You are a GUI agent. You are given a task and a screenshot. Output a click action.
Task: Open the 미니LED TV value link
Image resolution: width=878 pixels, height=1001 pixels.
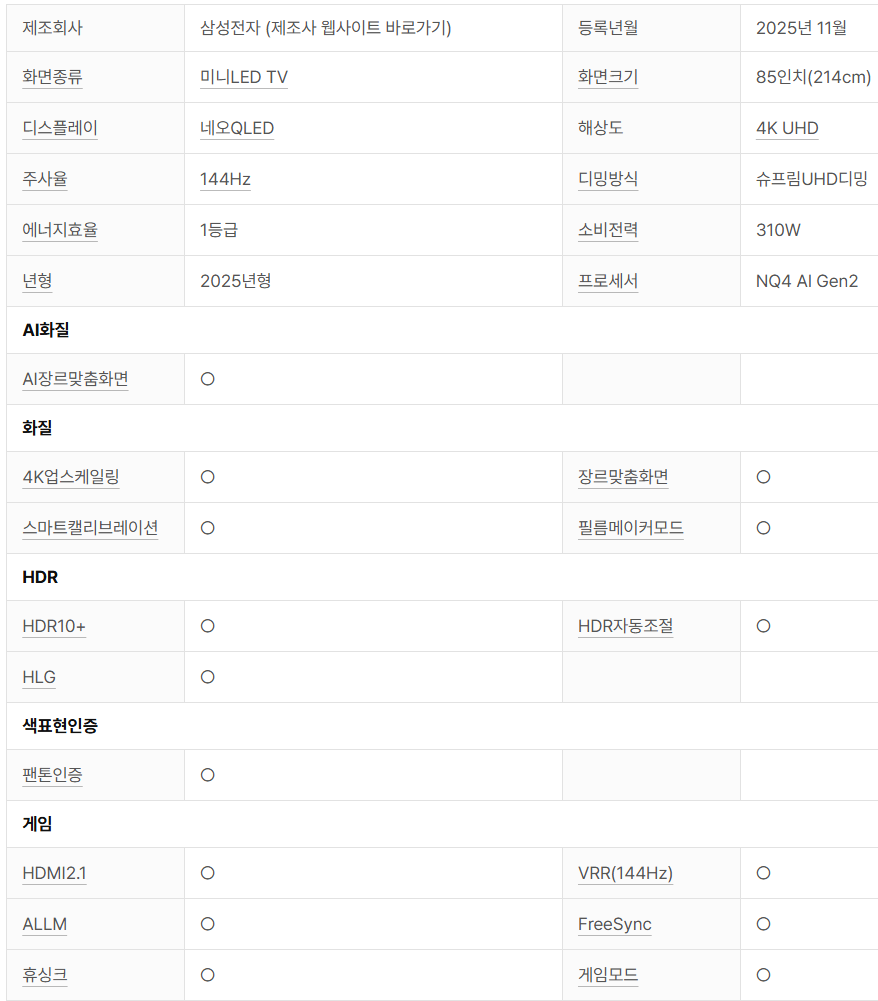[x=244, y=77]
